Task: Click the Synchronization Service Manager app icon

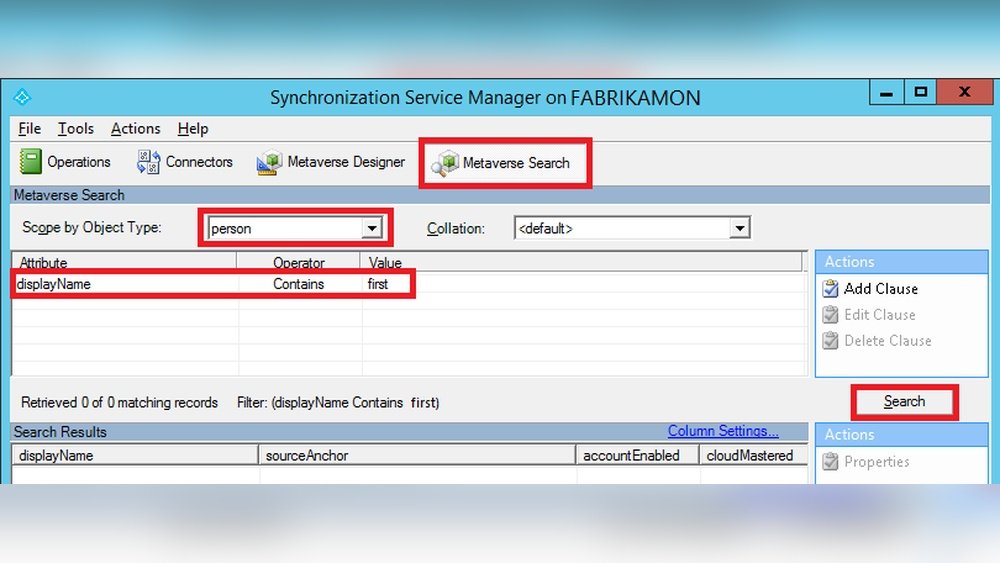Action: tap(22, 97)
